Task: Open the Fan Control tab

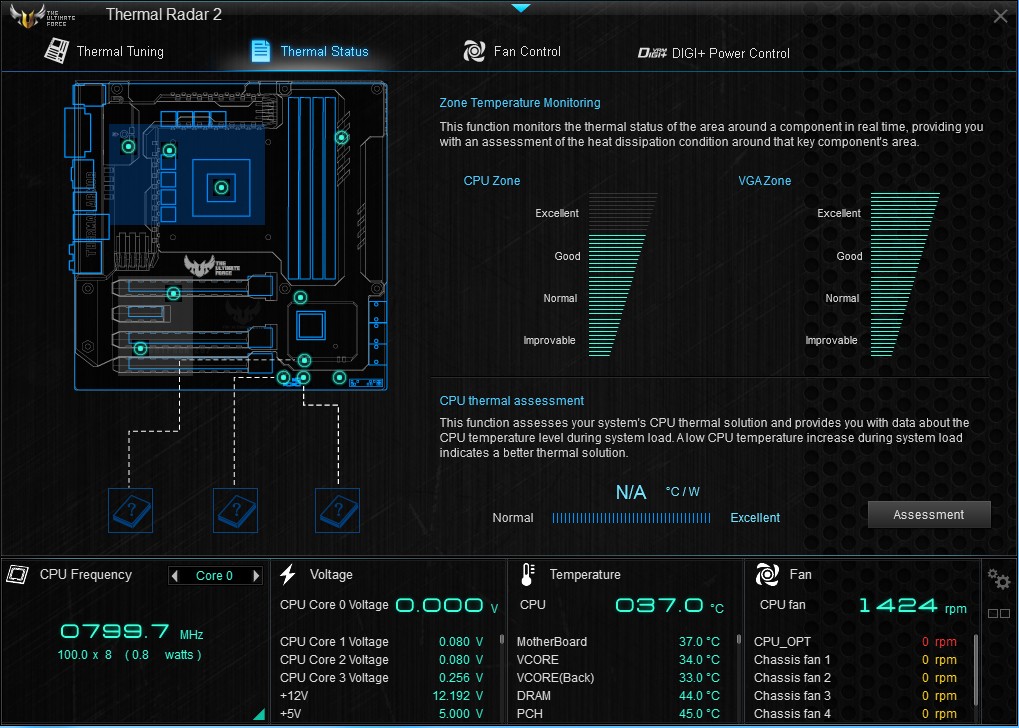Action: [511, 51]
